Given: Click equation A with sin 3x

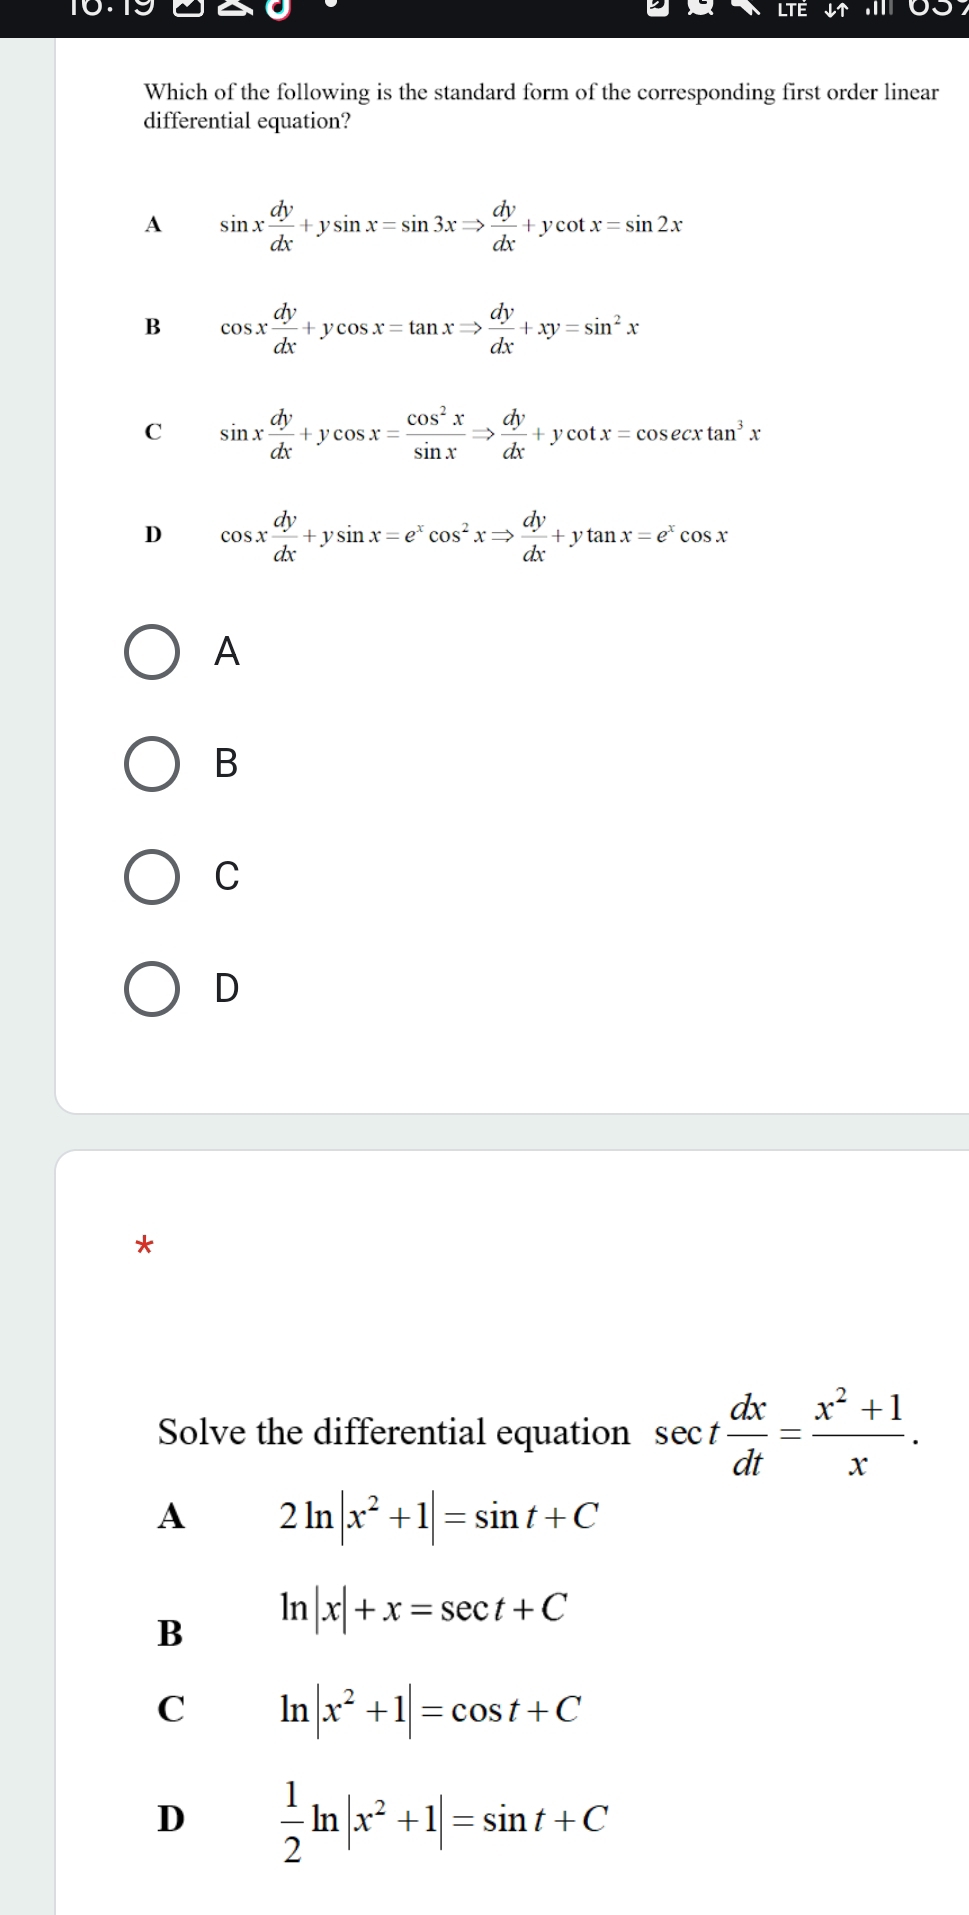Looking at the screenshot, I should [451, 226].
